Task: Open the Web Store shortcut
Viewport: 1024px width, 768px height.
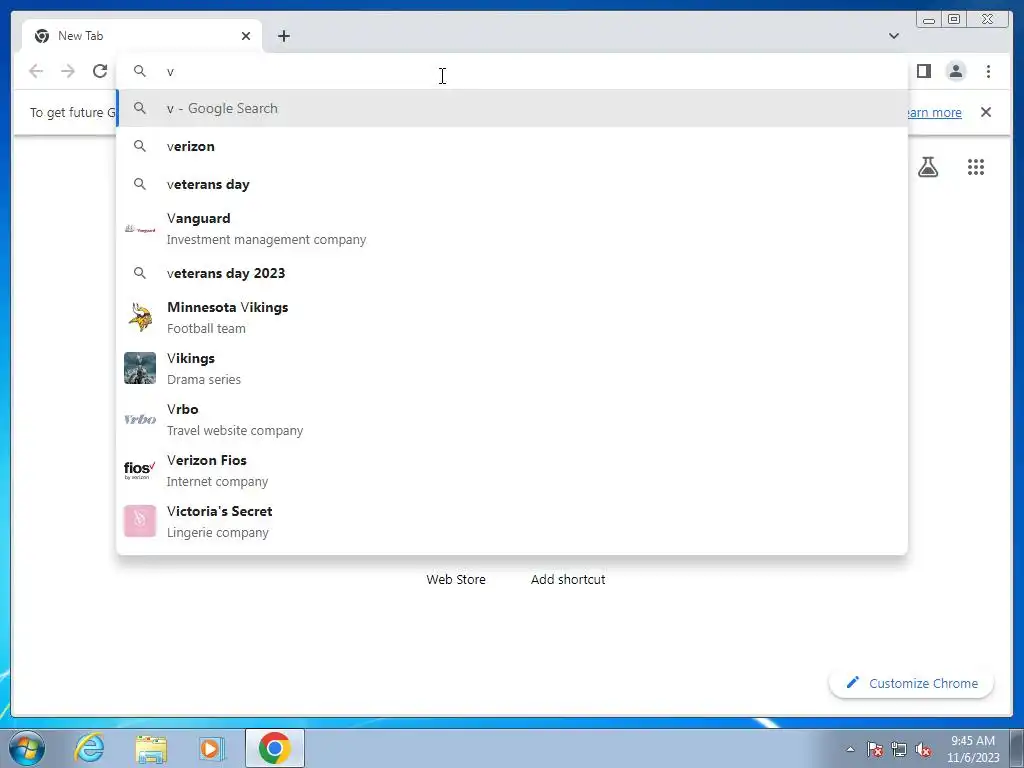Action: click(456, 579)
